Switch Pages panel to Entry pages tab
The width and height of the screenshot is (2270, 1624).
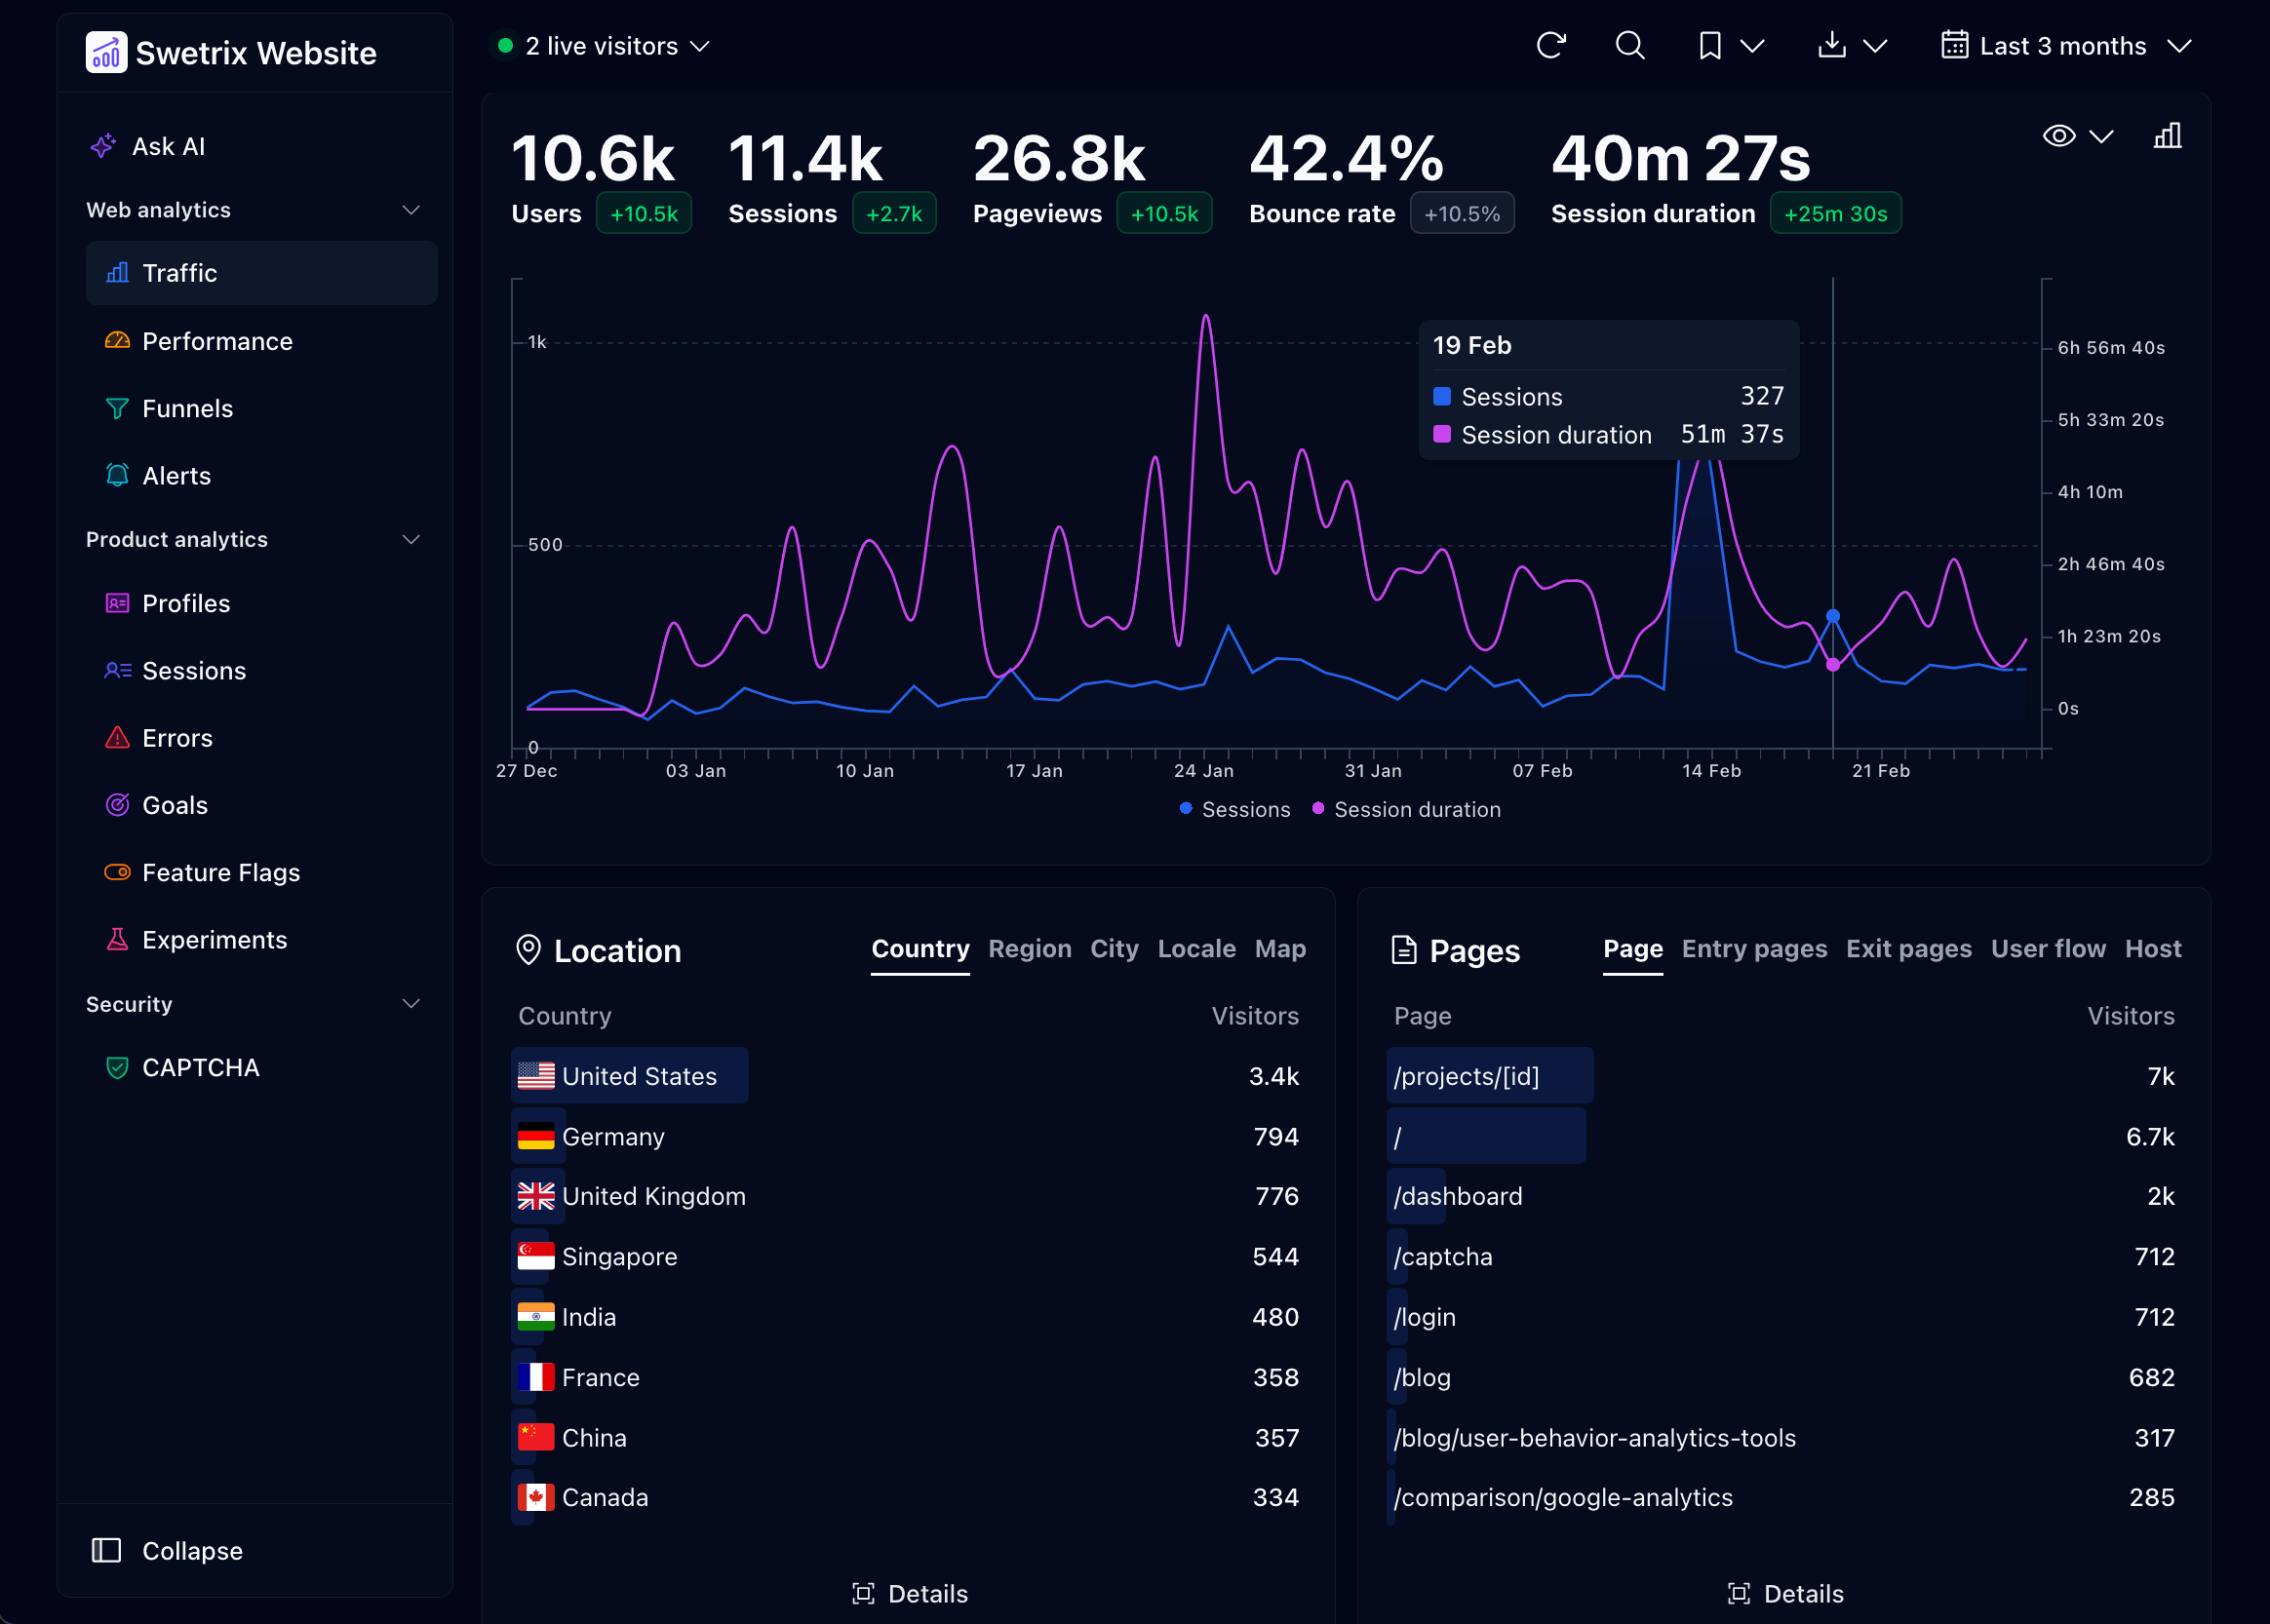[1754, 948]
